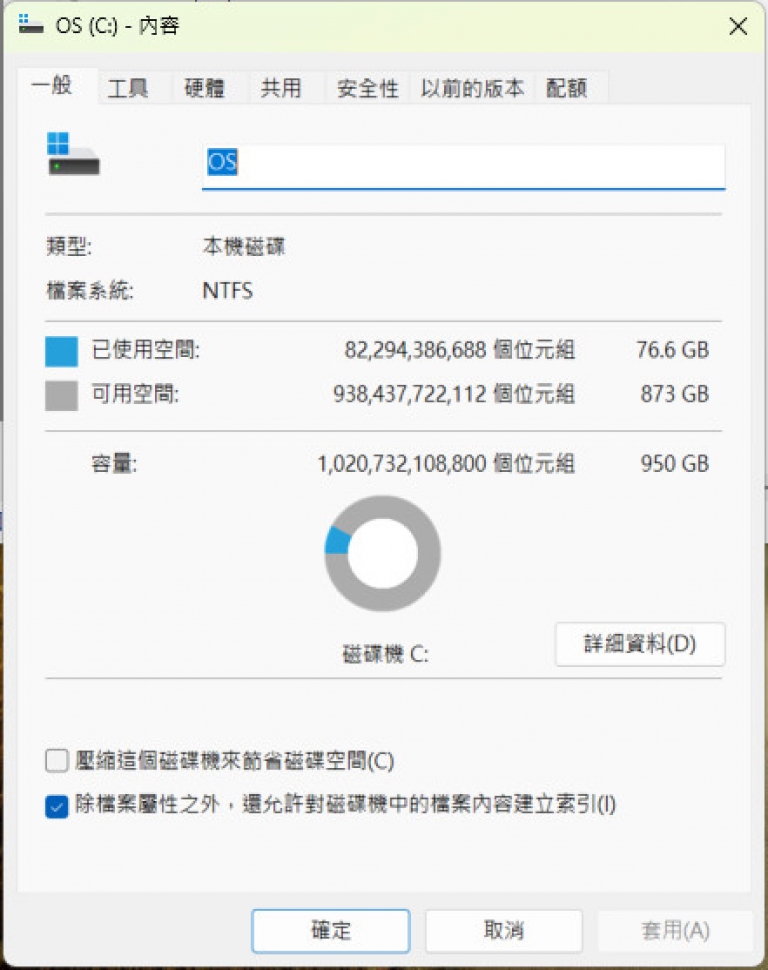Open the 以前的版本 tab
The height and width of the screenshot is (970, 768).
[x=472, y=88]
